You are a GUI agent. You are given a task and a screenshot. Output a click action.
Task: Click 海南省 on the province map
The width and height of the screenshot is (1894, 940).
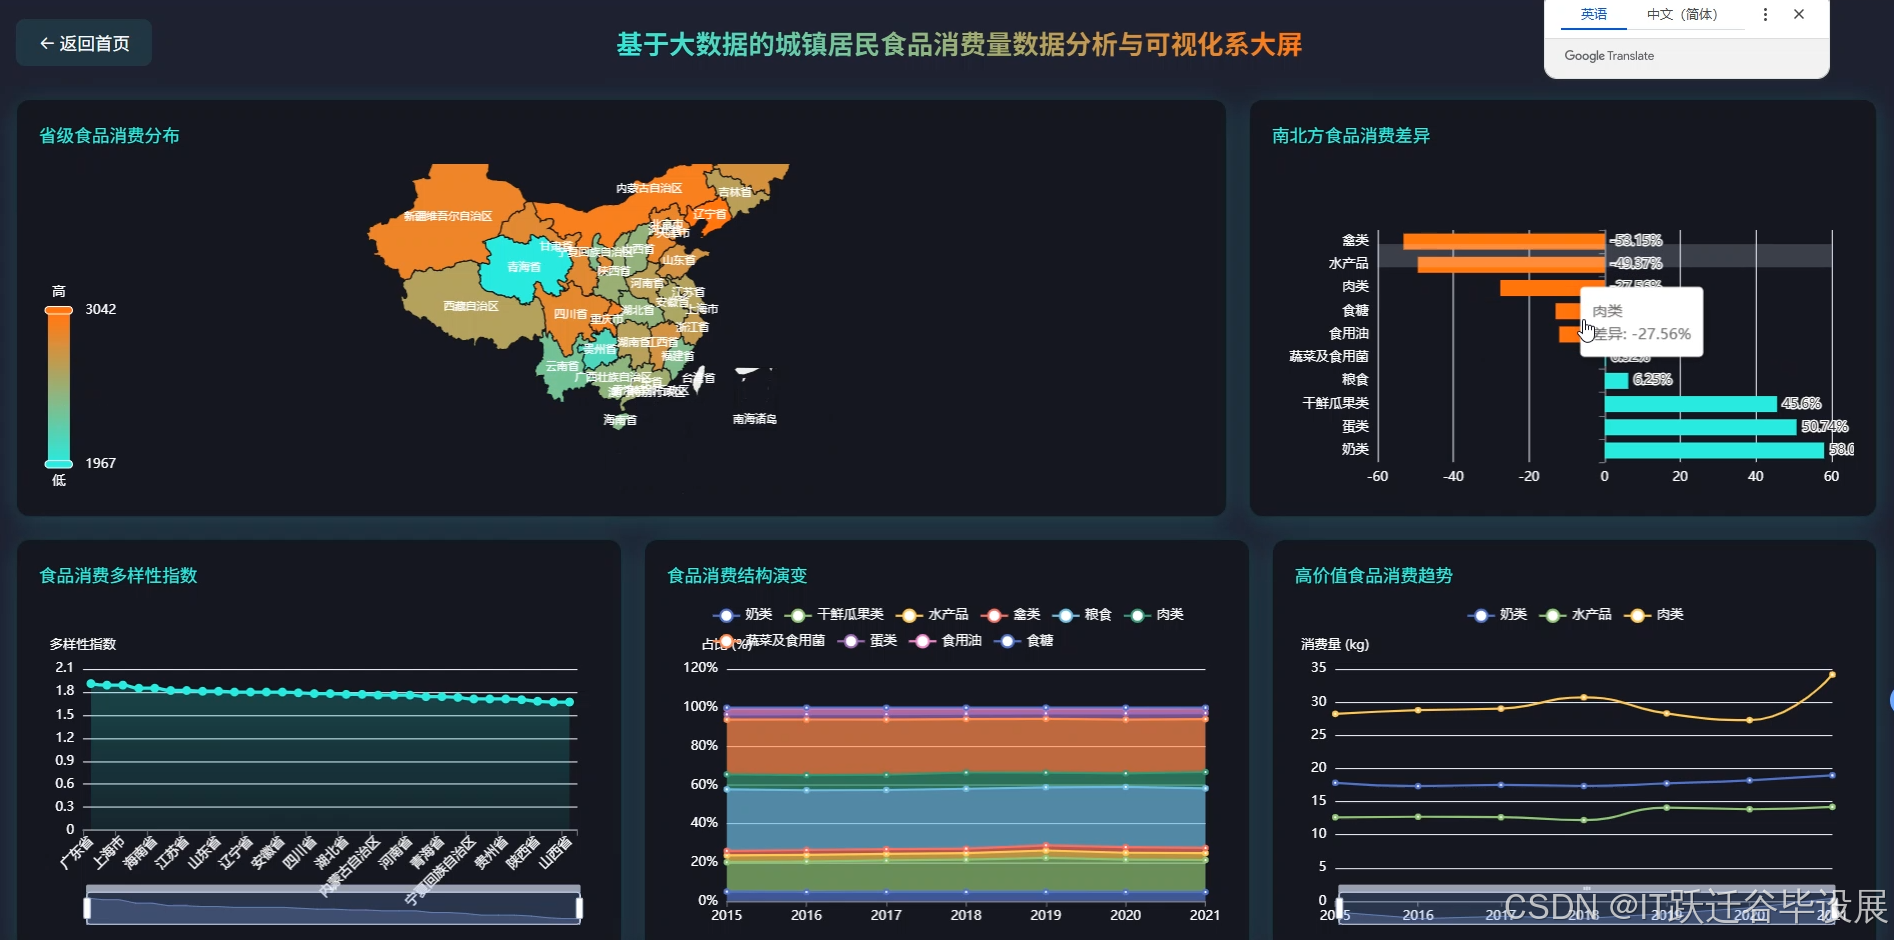pos(619,419)
